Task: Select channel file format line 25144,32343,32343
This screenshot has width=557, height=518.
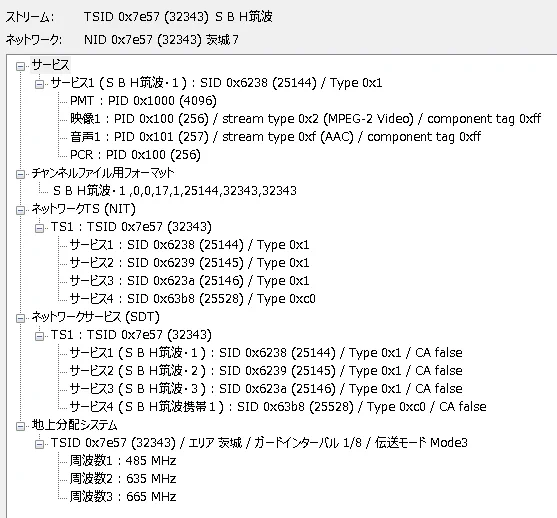Action: tap(175, 191)
